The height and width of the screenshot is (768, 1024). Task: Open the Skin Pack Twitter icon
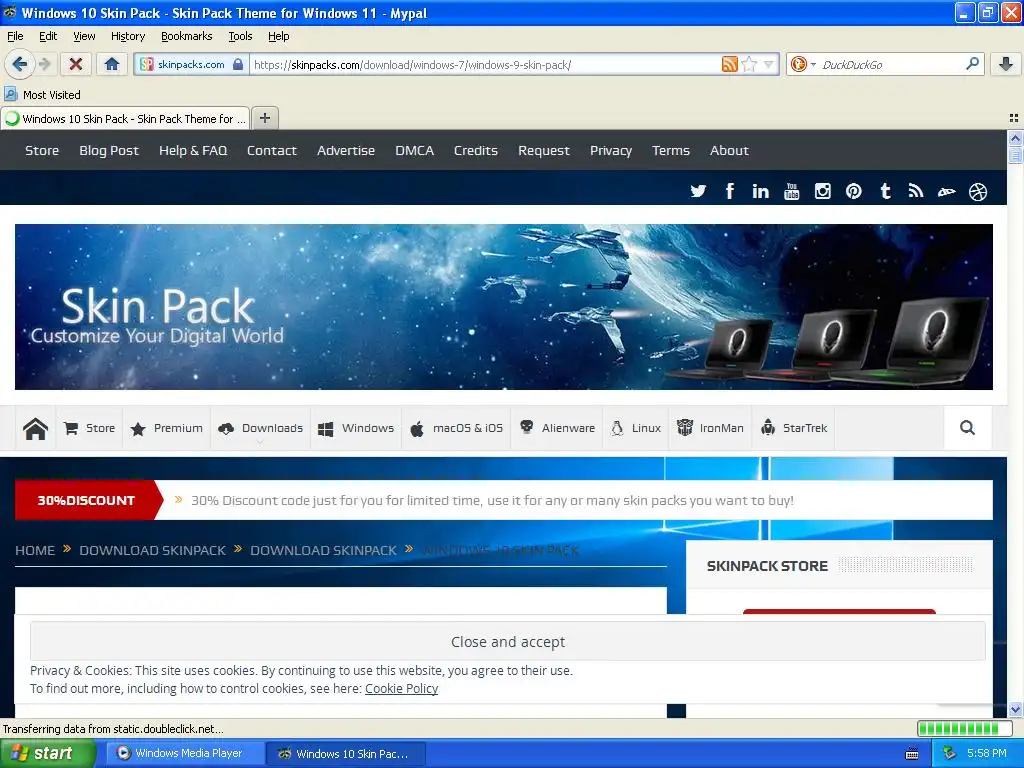coord(698,191)
